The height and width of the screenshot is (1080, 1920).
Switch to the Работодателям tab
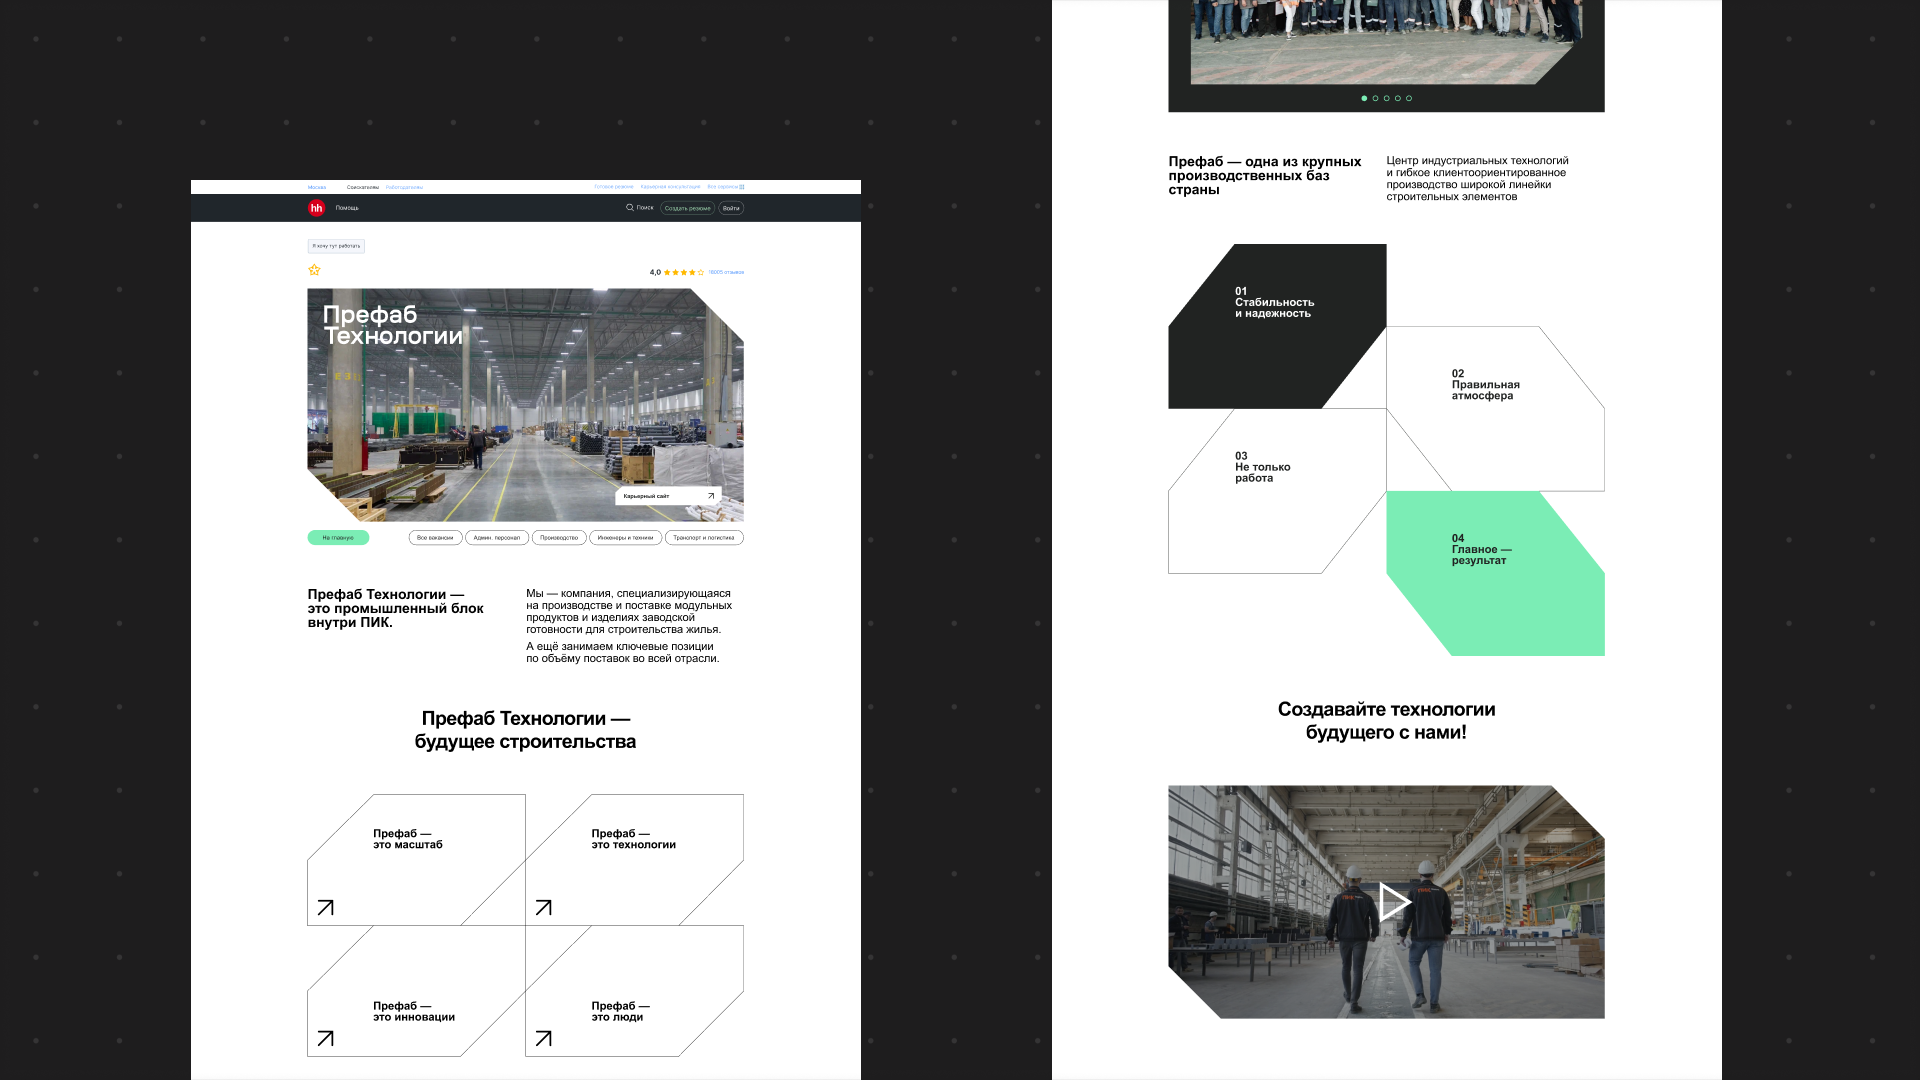click(404, 187)
